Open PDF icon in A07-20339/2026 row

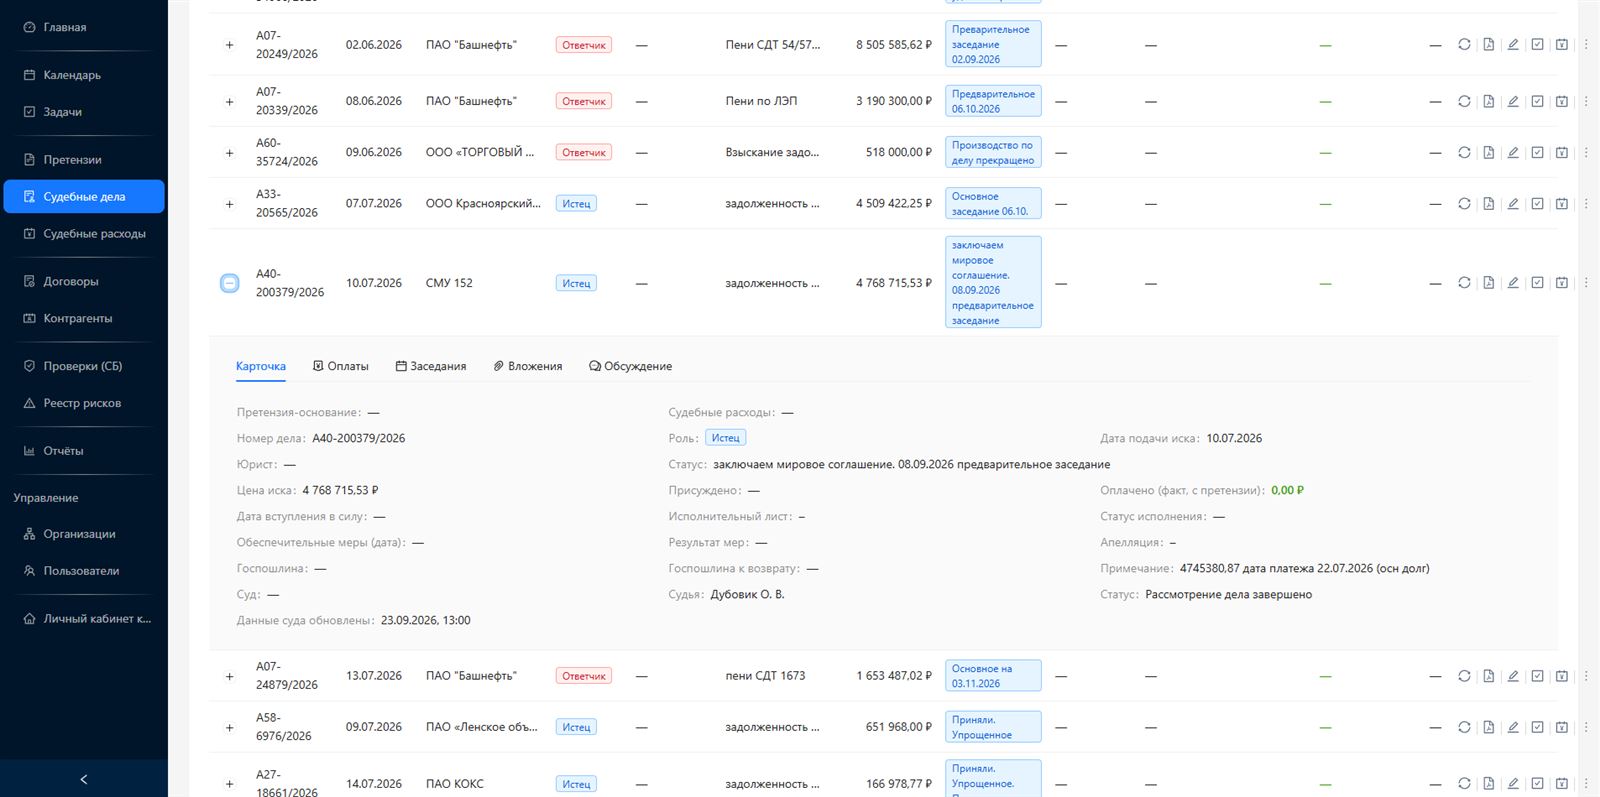(1489, 101)
